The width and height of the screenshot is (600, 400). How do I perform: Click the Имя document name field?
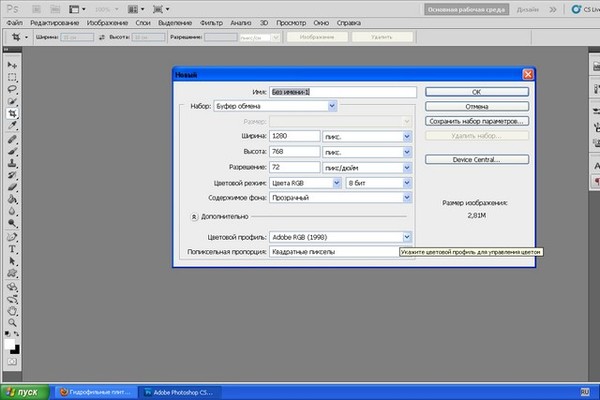coord(341,91)
